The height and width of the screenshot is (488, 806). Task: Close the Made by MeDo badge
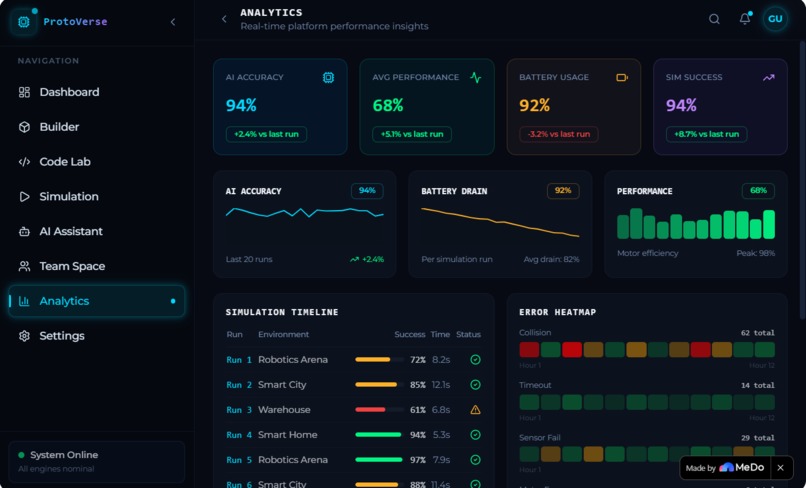(780, 468)
